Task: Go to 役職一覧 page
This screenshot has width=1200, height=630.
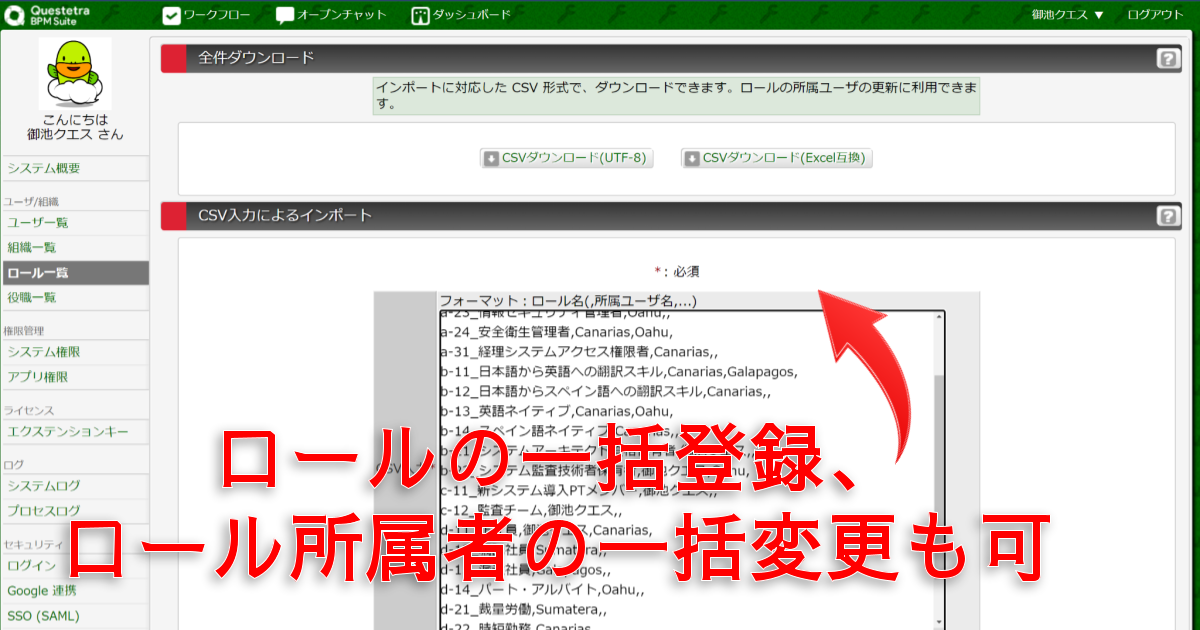Action: point(32,297)
